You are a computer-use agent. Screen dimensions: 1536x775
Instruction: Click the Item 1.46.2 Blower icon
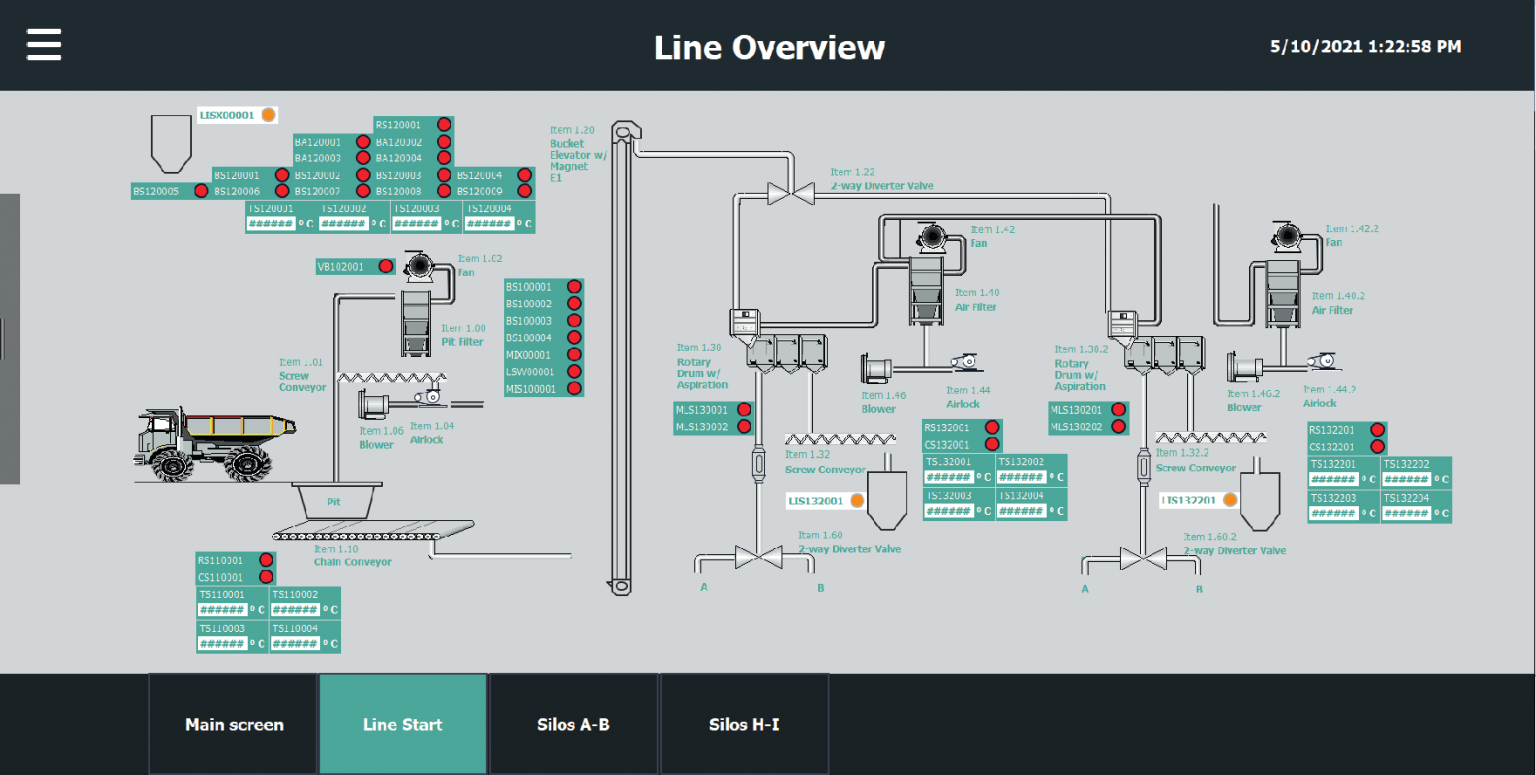(x=1243, y=368)
